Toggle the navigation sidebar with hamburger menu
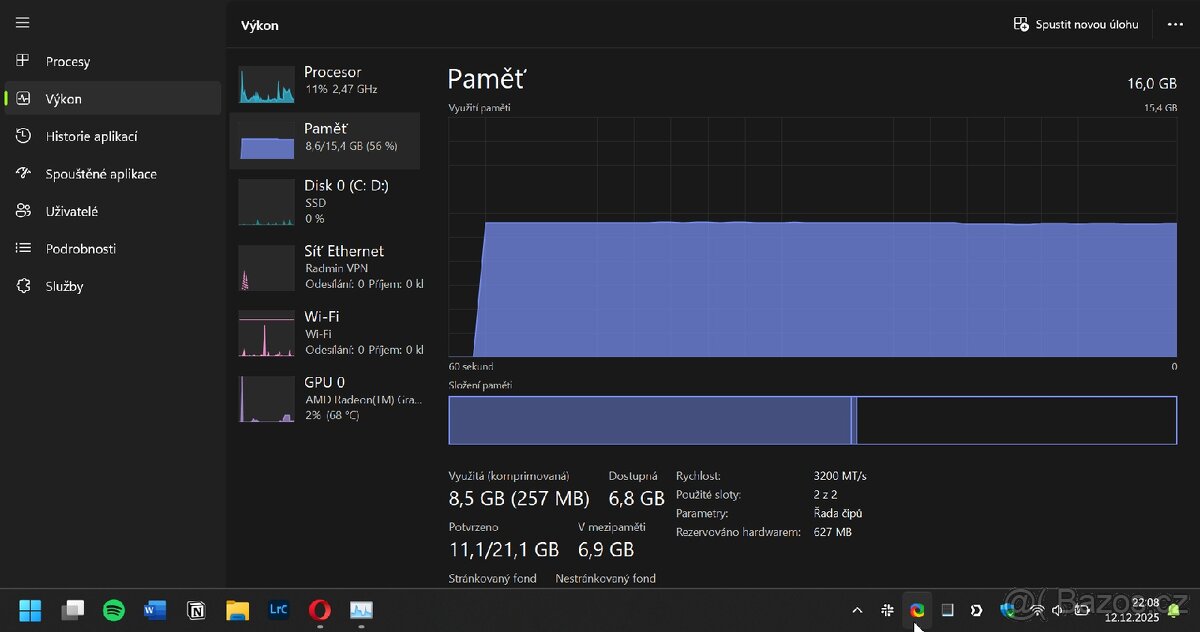 tap(22, 22)
